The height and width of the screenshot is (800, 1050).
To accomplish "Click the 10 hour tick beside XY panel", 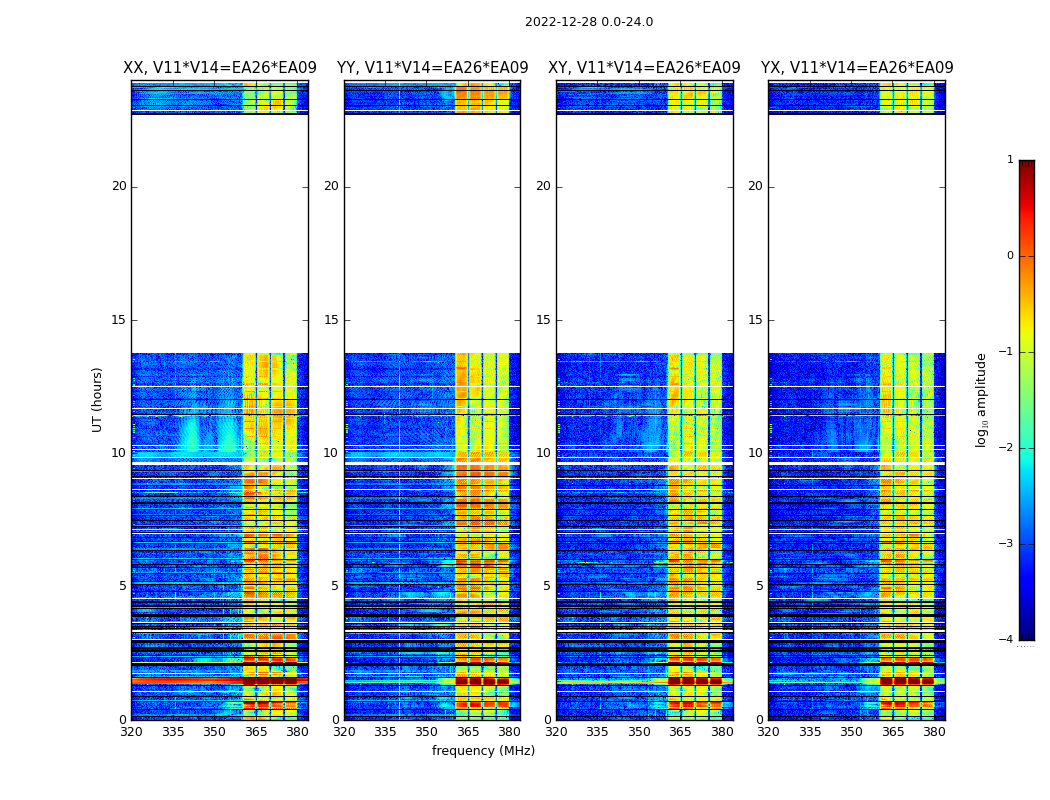I will click(542, 453).
